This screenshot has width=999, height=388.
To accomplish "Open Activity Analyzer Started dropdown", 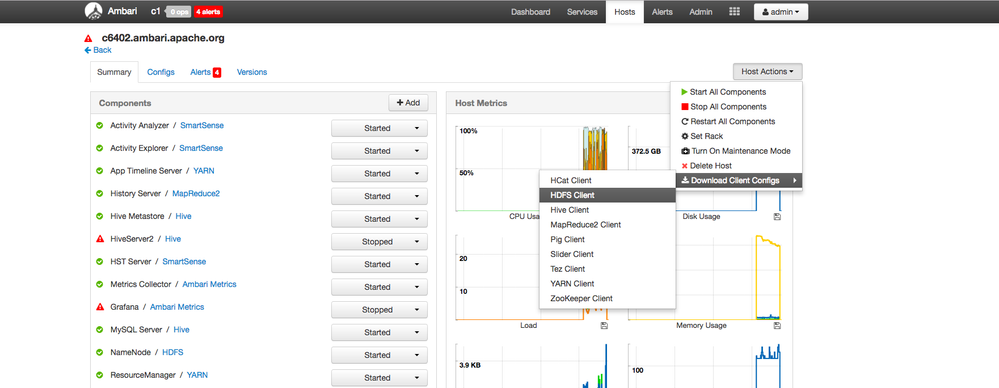I will click(379, 128).
